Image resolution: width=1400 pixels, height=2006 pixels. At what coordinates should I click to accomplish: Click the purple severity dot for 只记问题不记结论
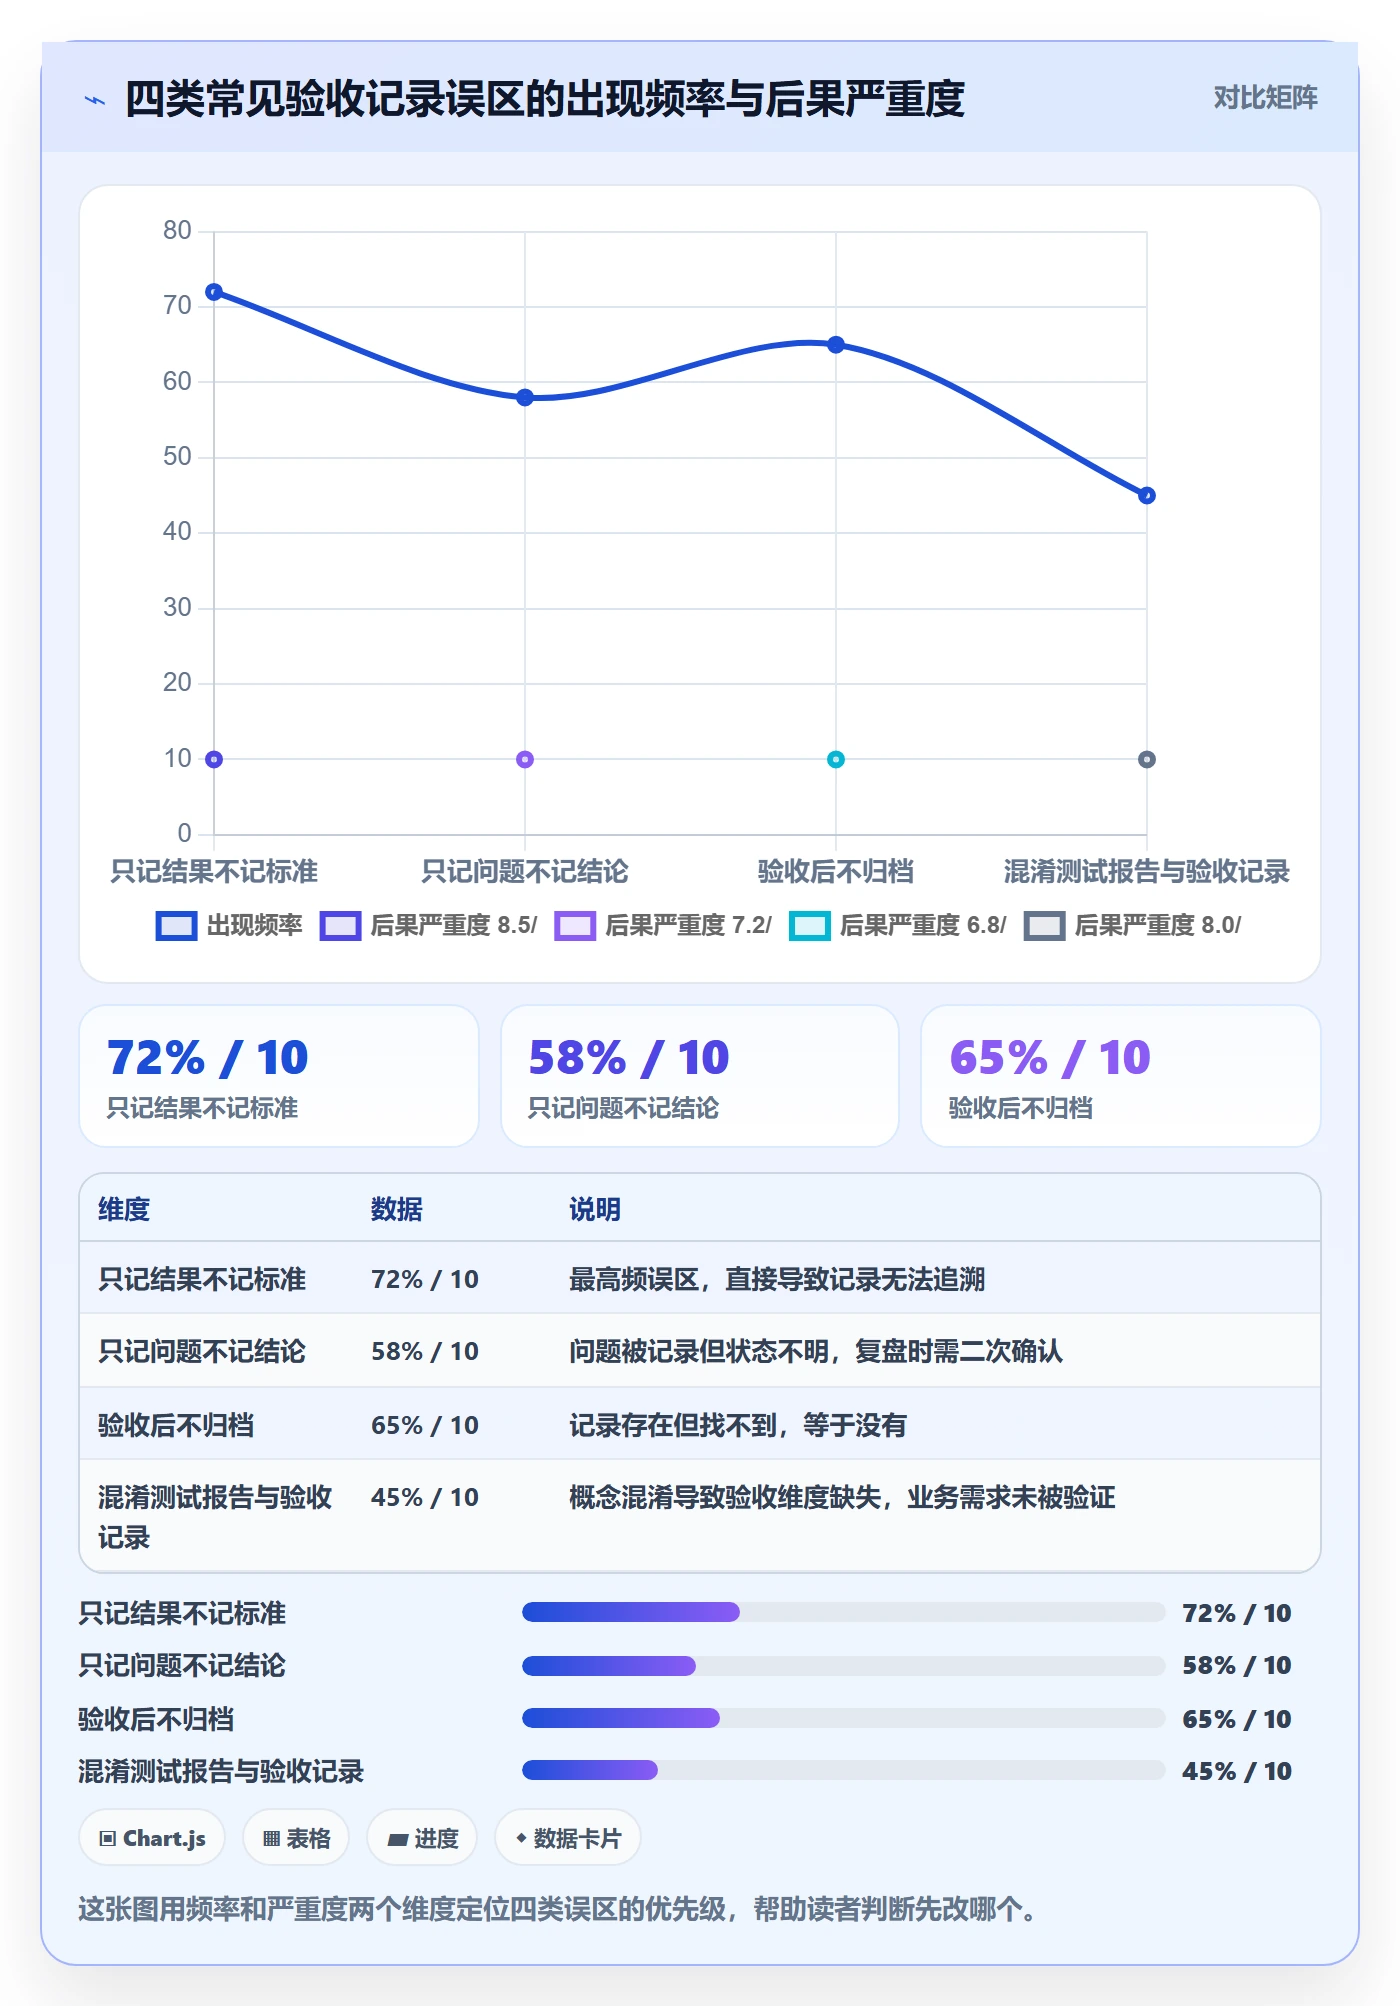point(525,759)
